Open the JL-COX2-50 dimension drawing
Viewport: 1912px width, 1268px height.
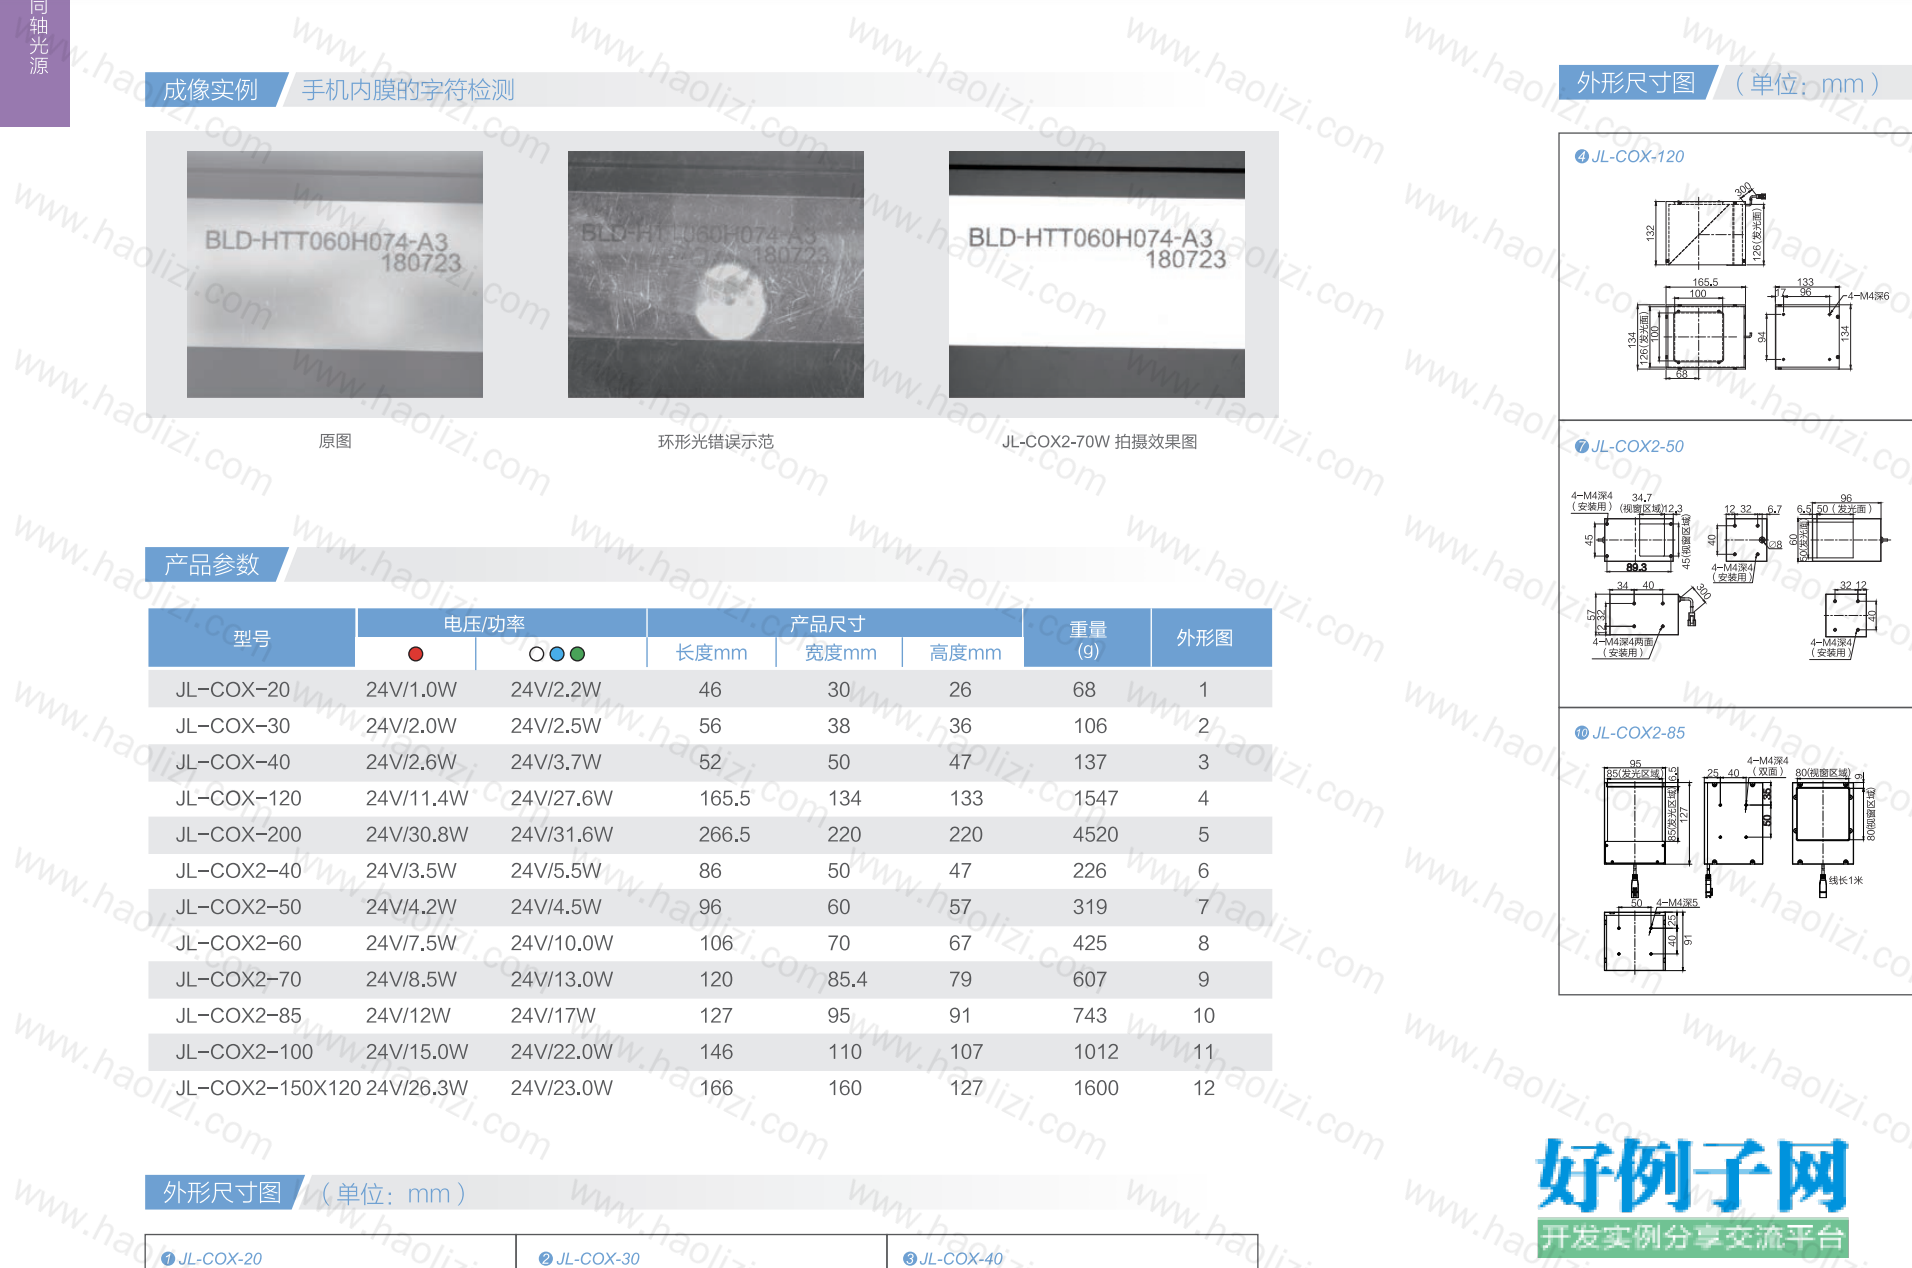1730,575
